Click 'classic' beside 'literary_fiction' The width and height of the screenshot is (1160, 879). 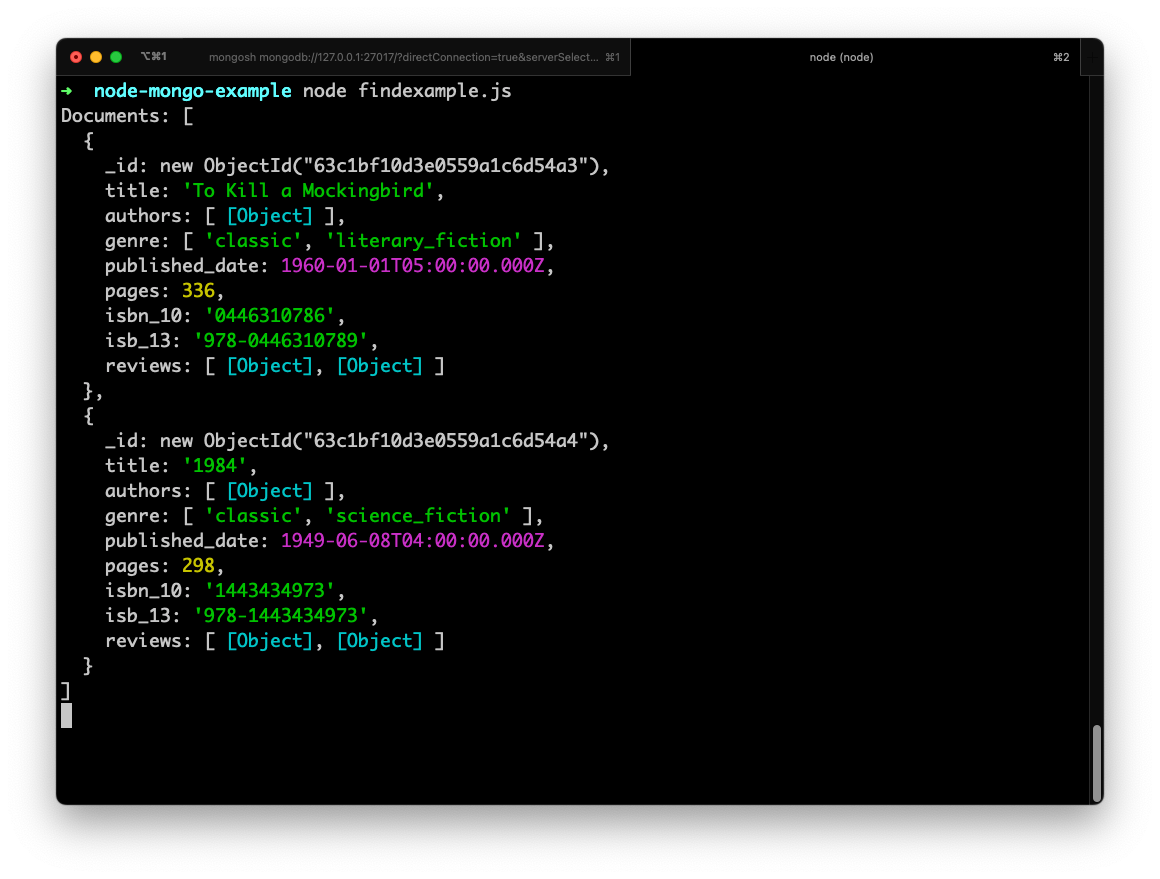tap(253, 241)
